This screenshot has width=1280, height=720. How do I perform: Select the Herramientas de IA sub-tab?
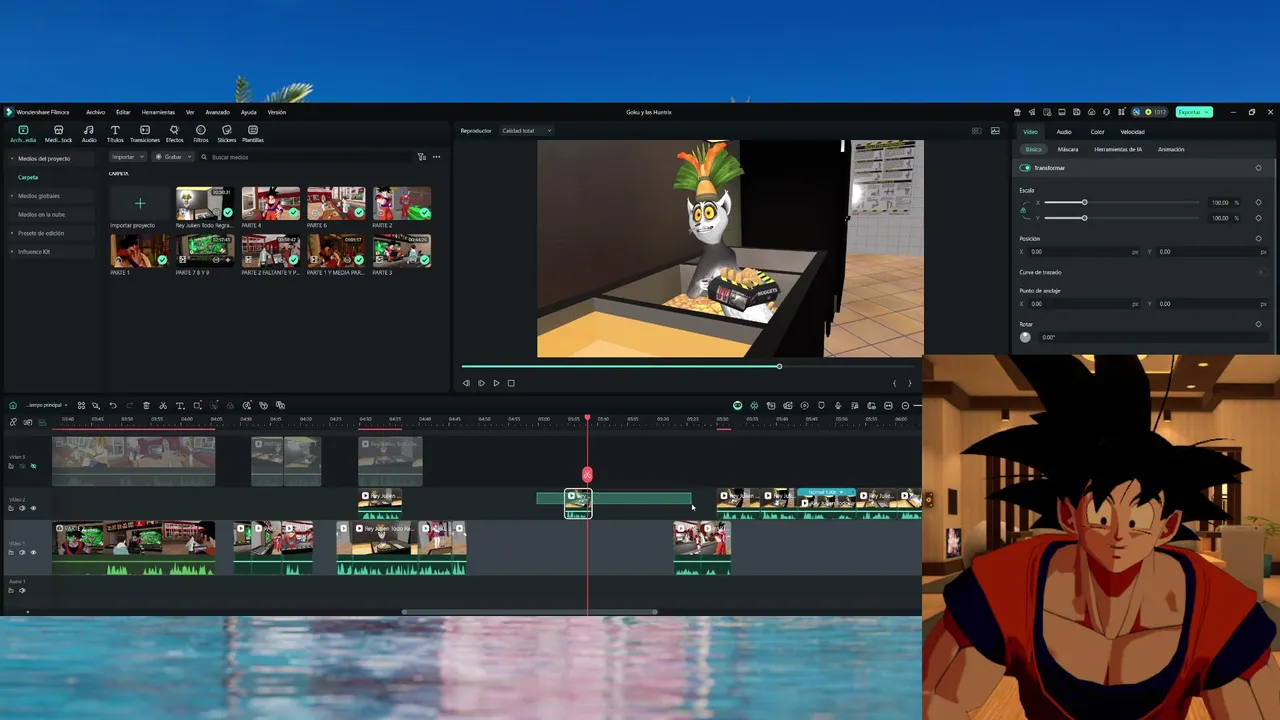click(1118, 149)
